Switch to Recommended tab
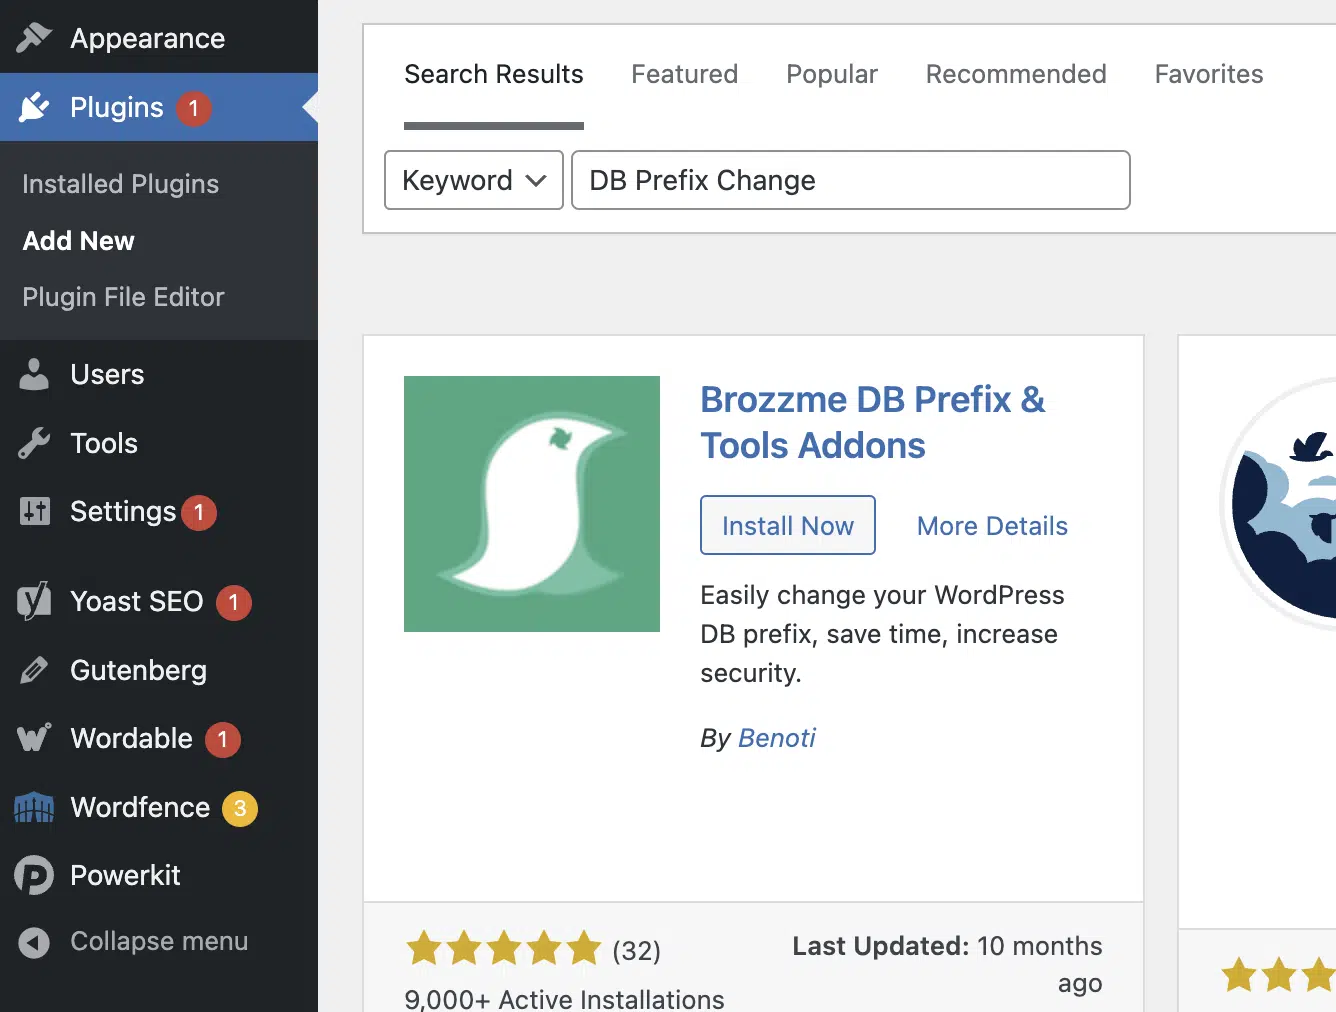 [1016, 75]
